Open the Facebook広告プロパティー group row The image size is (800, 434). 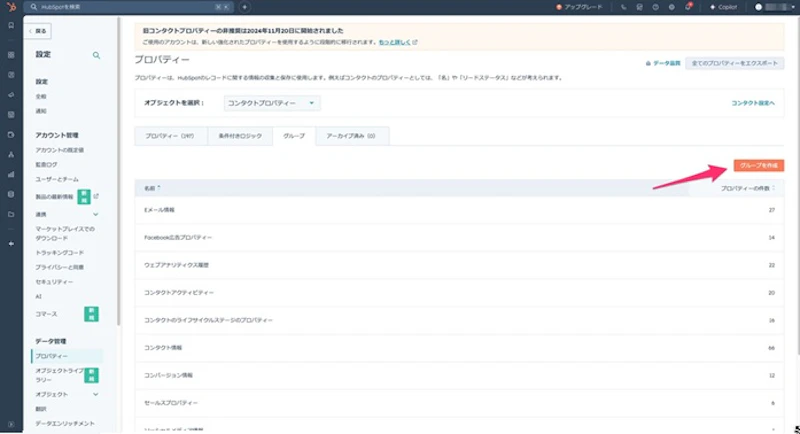coord(459,238)
